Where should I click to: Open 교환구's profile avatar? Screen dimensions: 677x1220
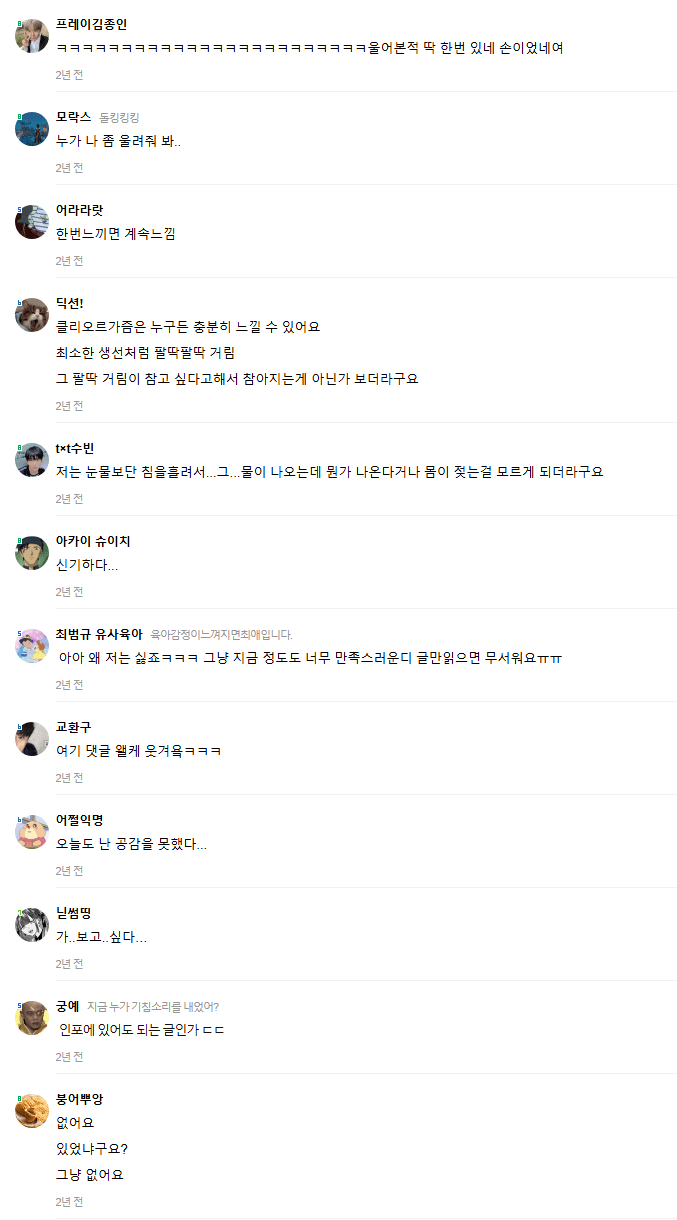tap(32, 739)
